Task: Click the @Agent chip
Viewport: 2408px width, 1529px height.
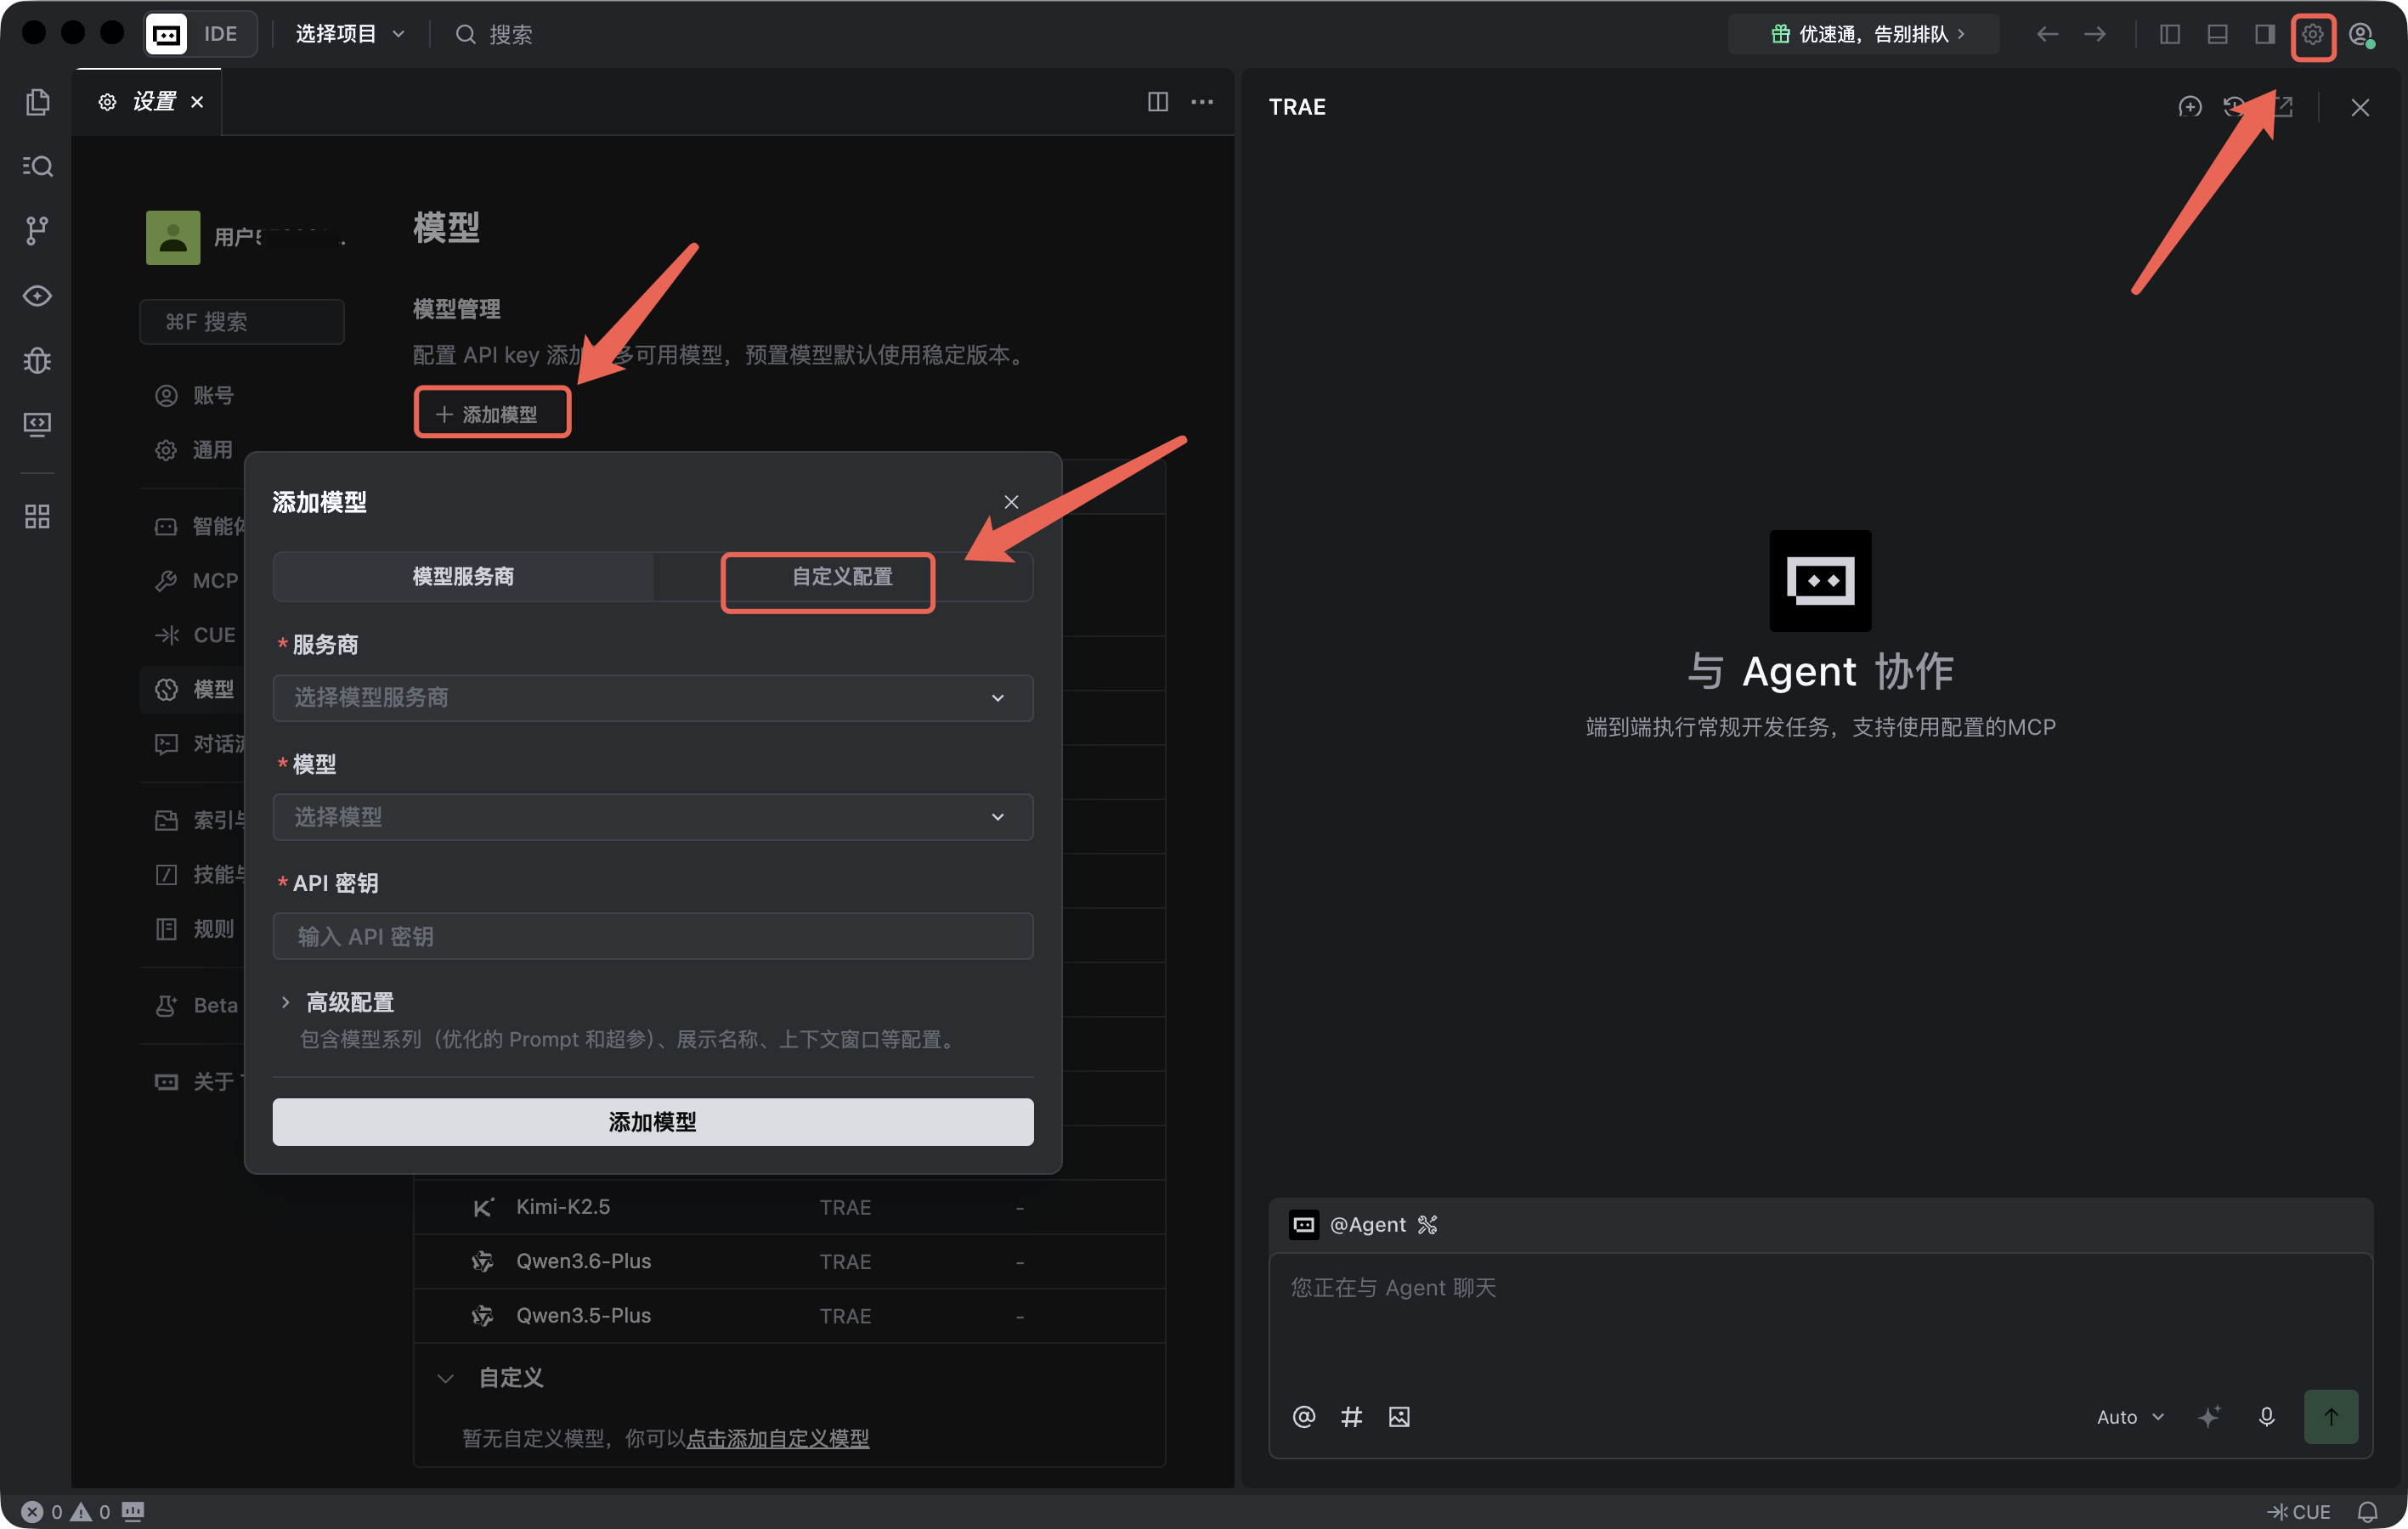Action: coord(1348,1224)
